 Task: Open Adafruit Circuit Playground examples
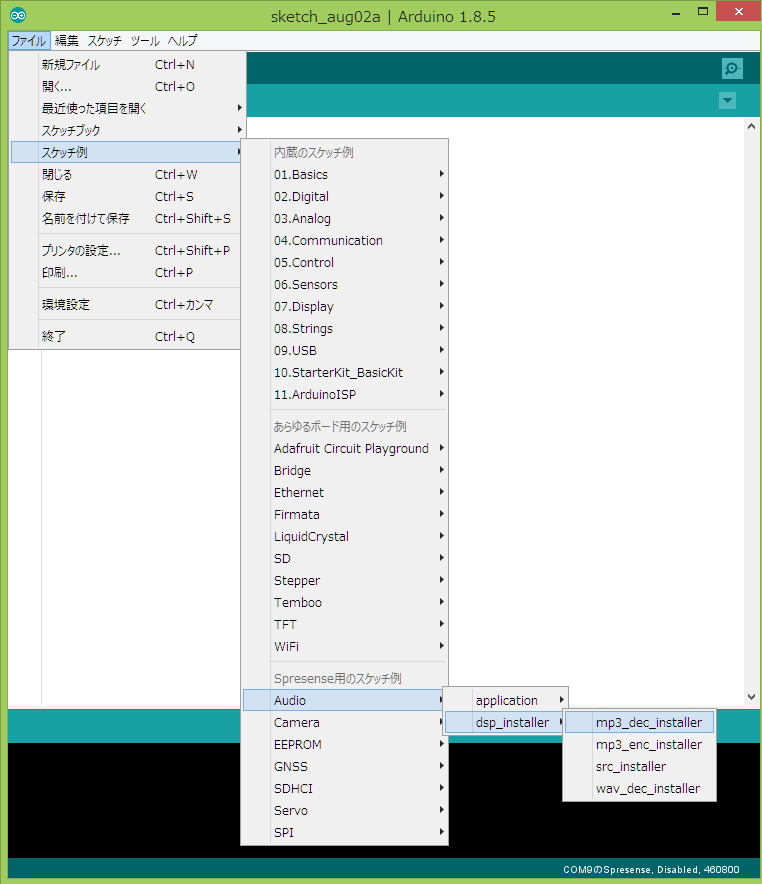tap(345, 449)
